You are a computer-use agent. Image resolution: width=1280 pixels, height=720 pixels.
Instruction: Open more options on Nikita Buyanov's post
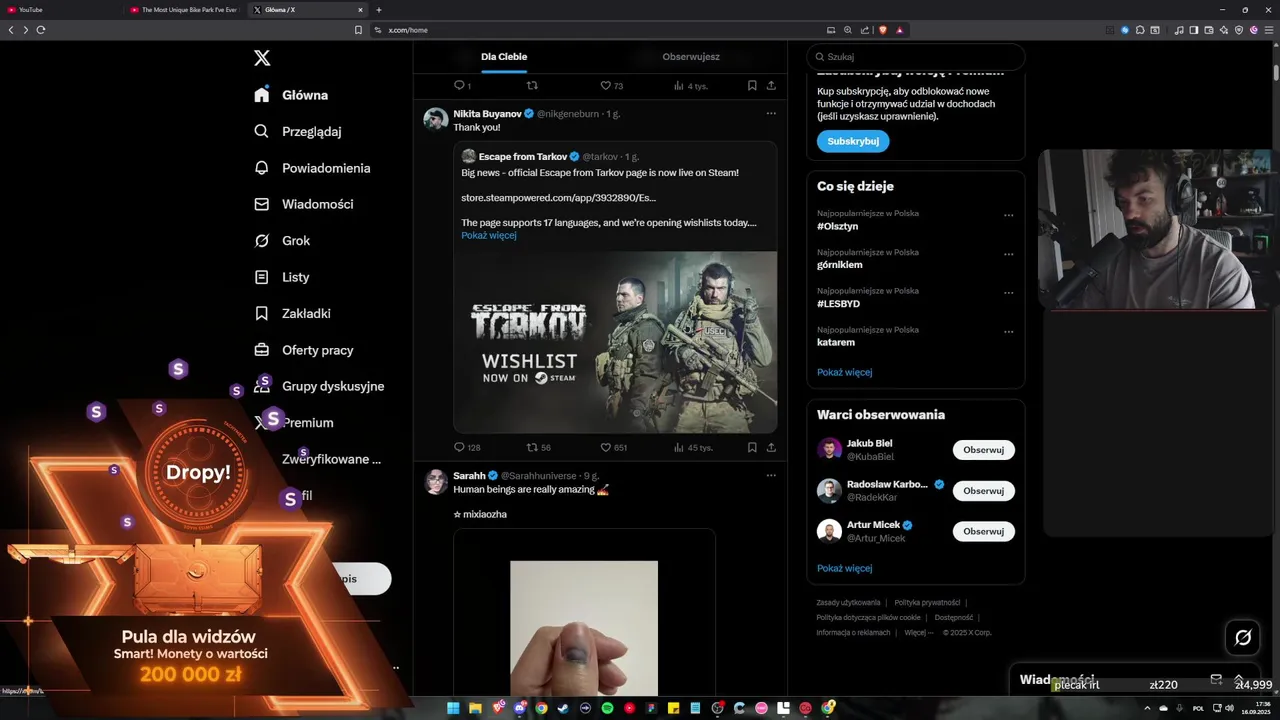771,113
